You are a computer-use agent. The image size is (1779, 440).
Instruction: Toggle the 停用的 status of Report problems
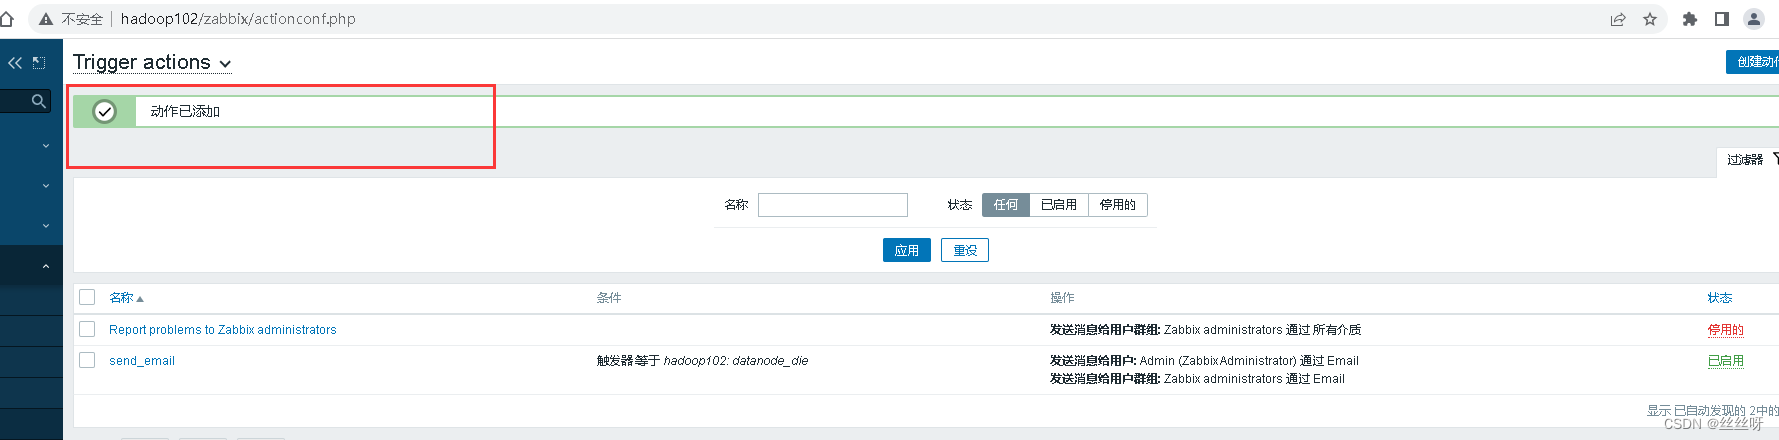coord(1726,330)
